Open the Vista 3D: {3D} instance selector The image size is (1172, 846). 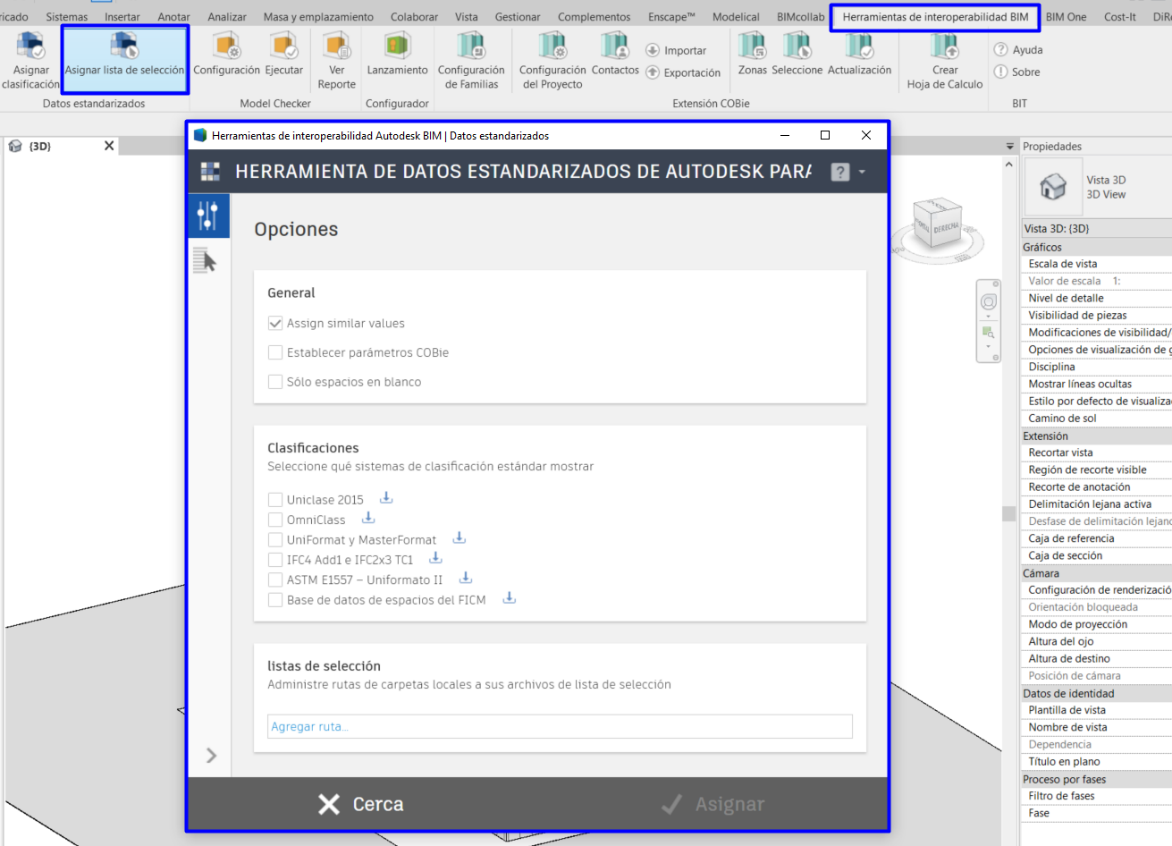pyautogui.click(x=1096, y=229)
